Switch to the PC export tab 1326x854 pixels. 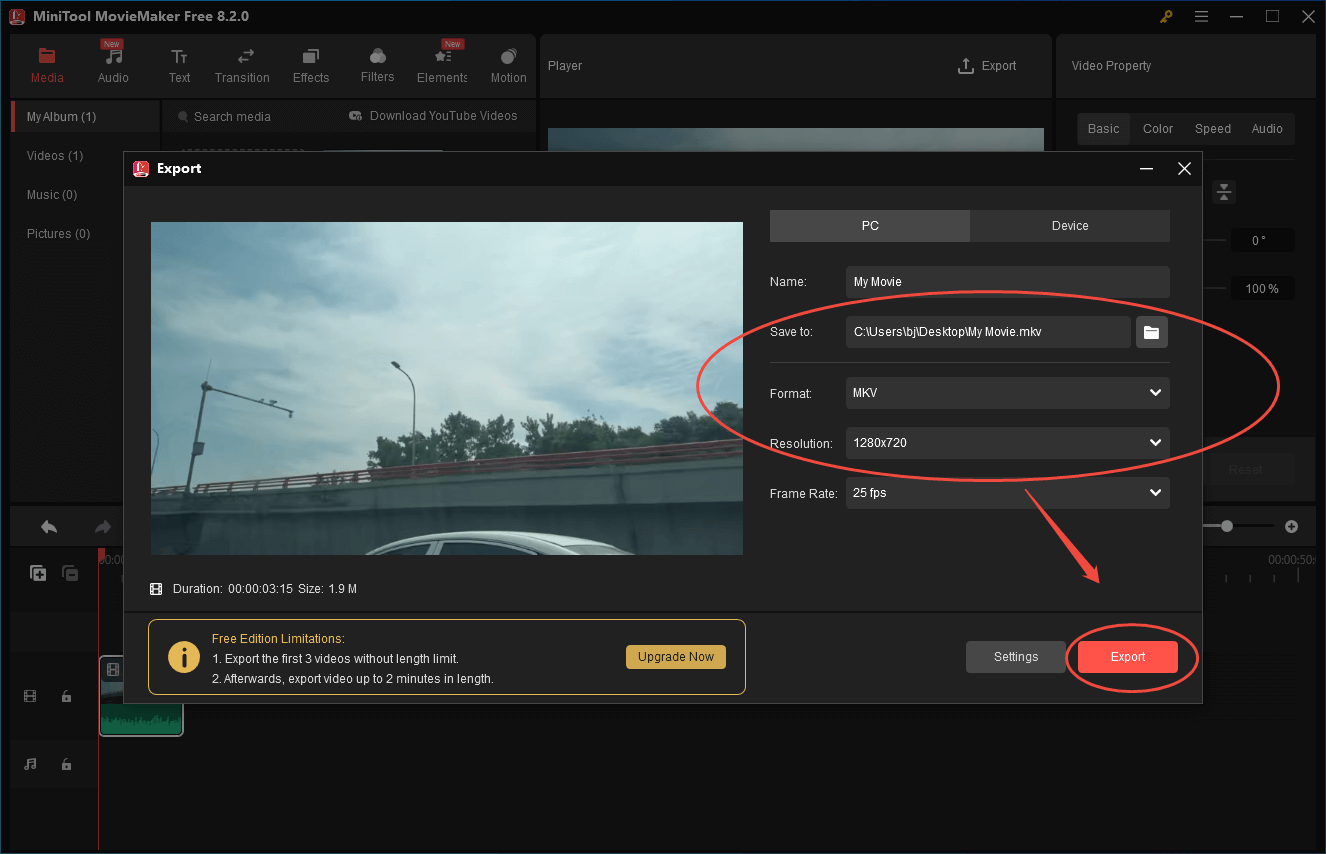point(870,226)
